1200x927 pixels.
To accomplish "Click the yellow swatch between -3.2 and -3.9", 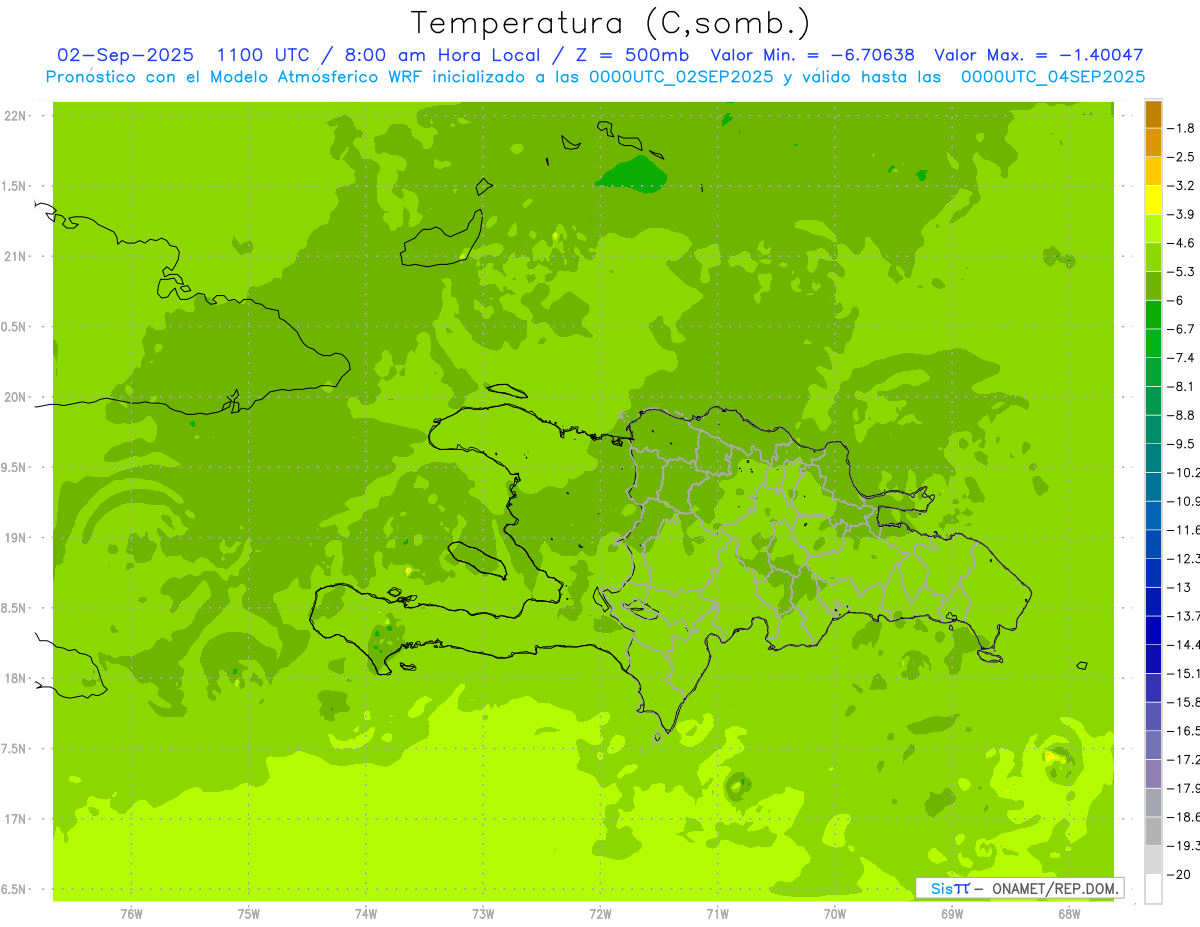I will pyautogui.click(x=1153, y=200).
